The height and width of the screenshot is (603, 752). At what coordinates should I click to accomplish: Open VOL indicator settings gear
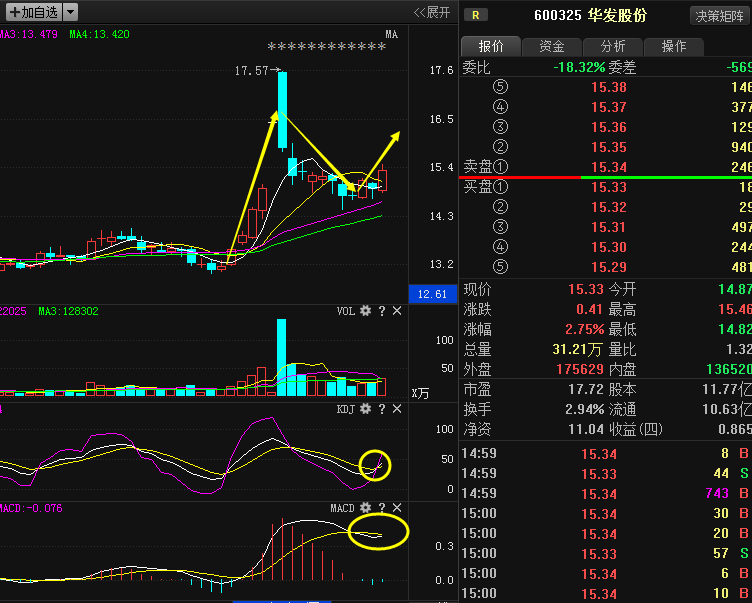[365, 311]
